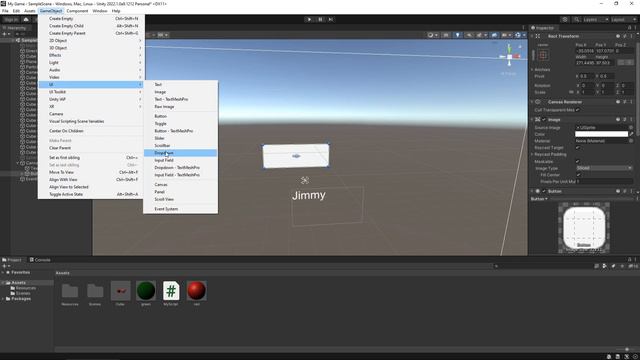
Task: Click the Rect Transform component icon
Action: click(x=538, y=36)
